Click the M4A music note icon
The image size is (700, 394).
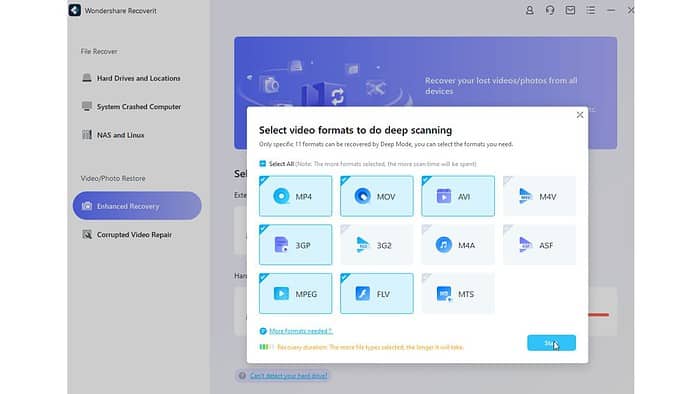click(x=444, y=245)
